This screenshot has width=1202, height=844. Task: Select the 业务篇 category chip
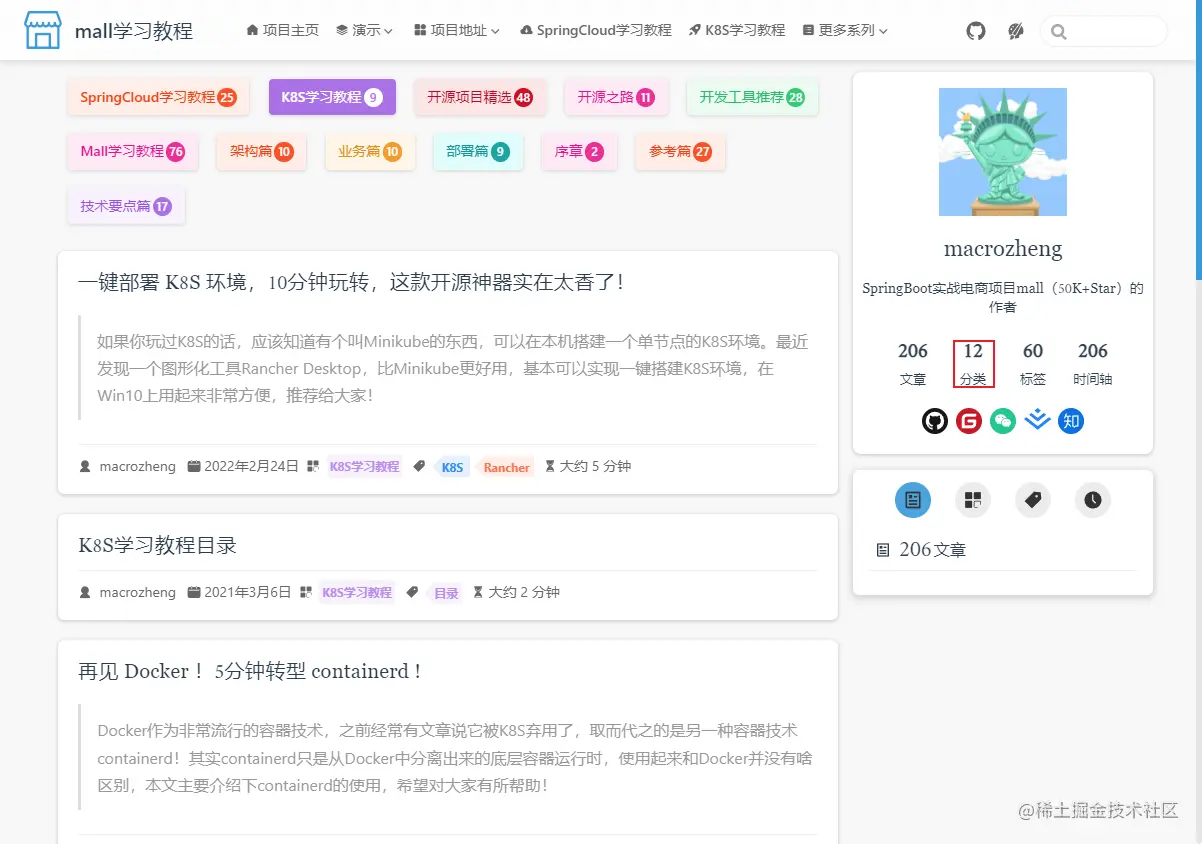(x=370, y=151)
